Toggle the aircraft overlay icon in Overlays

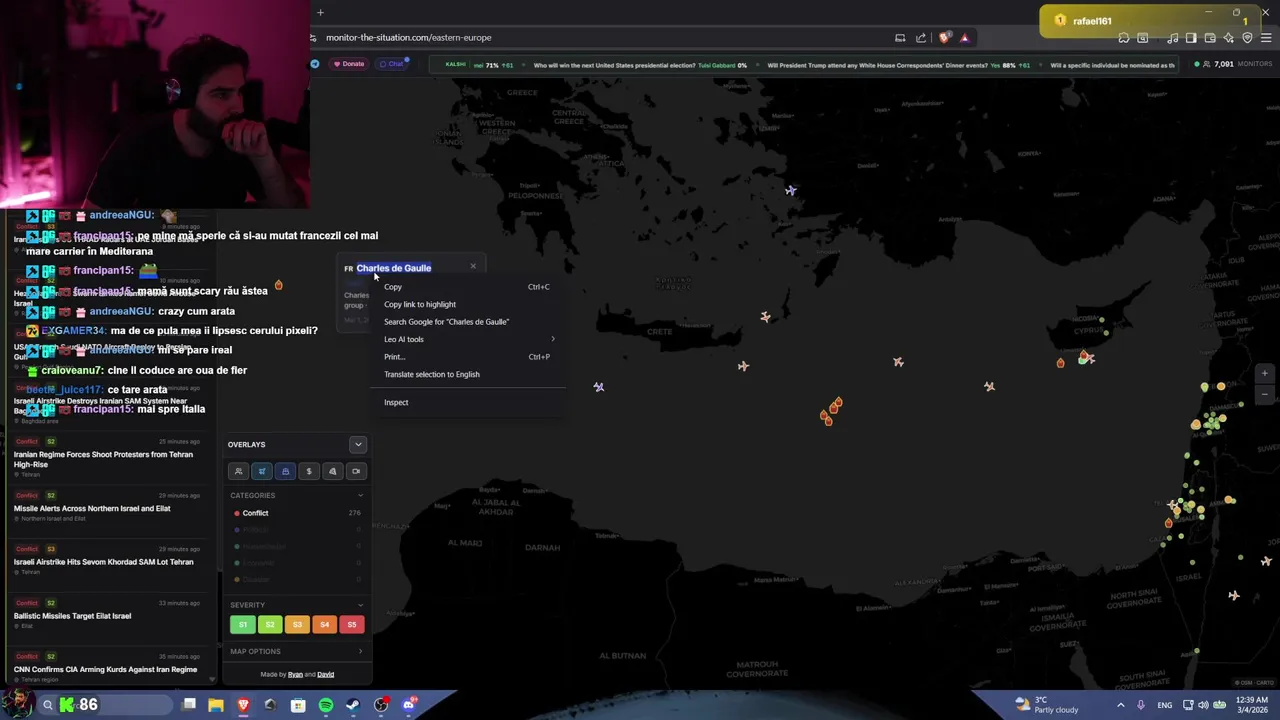point(262,471)
